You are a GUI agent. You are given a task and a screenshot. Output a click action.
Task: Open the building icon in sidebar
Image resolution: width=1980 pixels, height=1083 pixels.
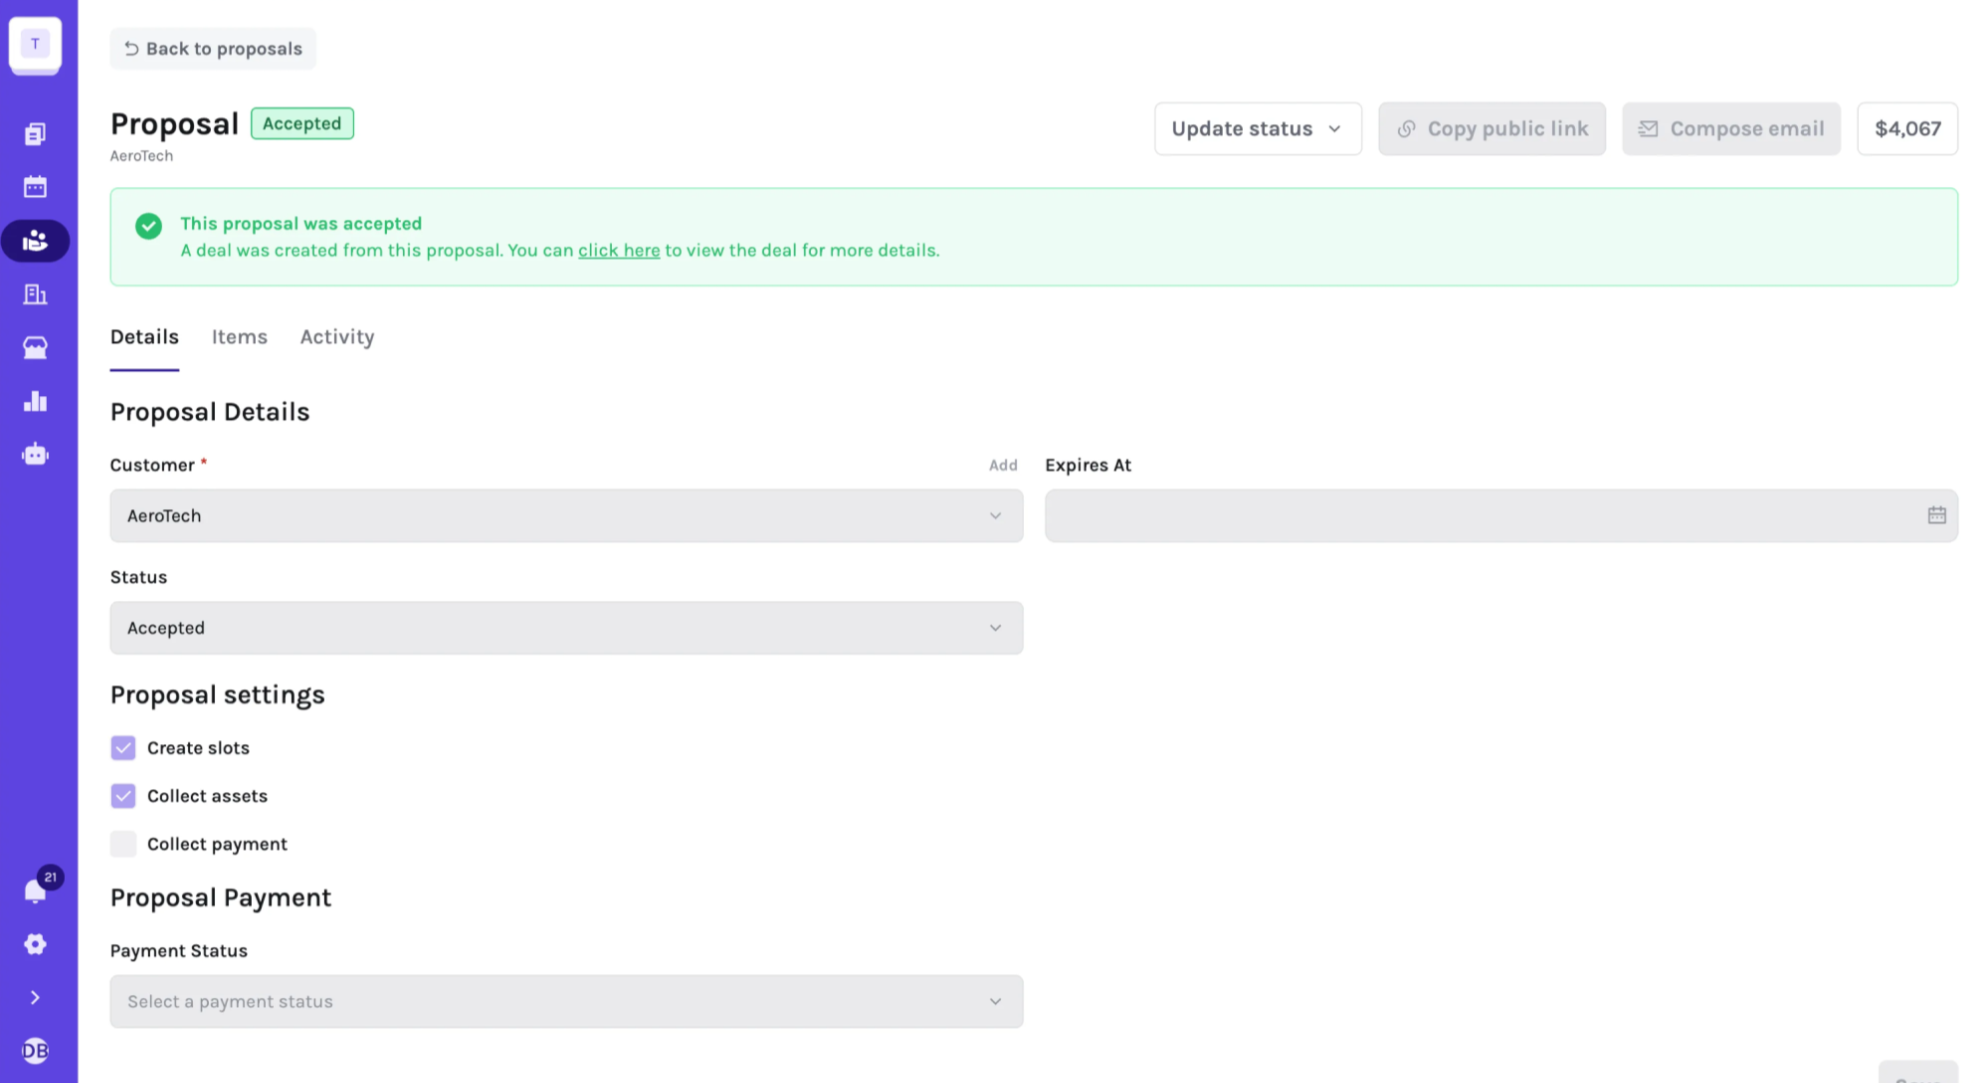(x=35, y=294)
